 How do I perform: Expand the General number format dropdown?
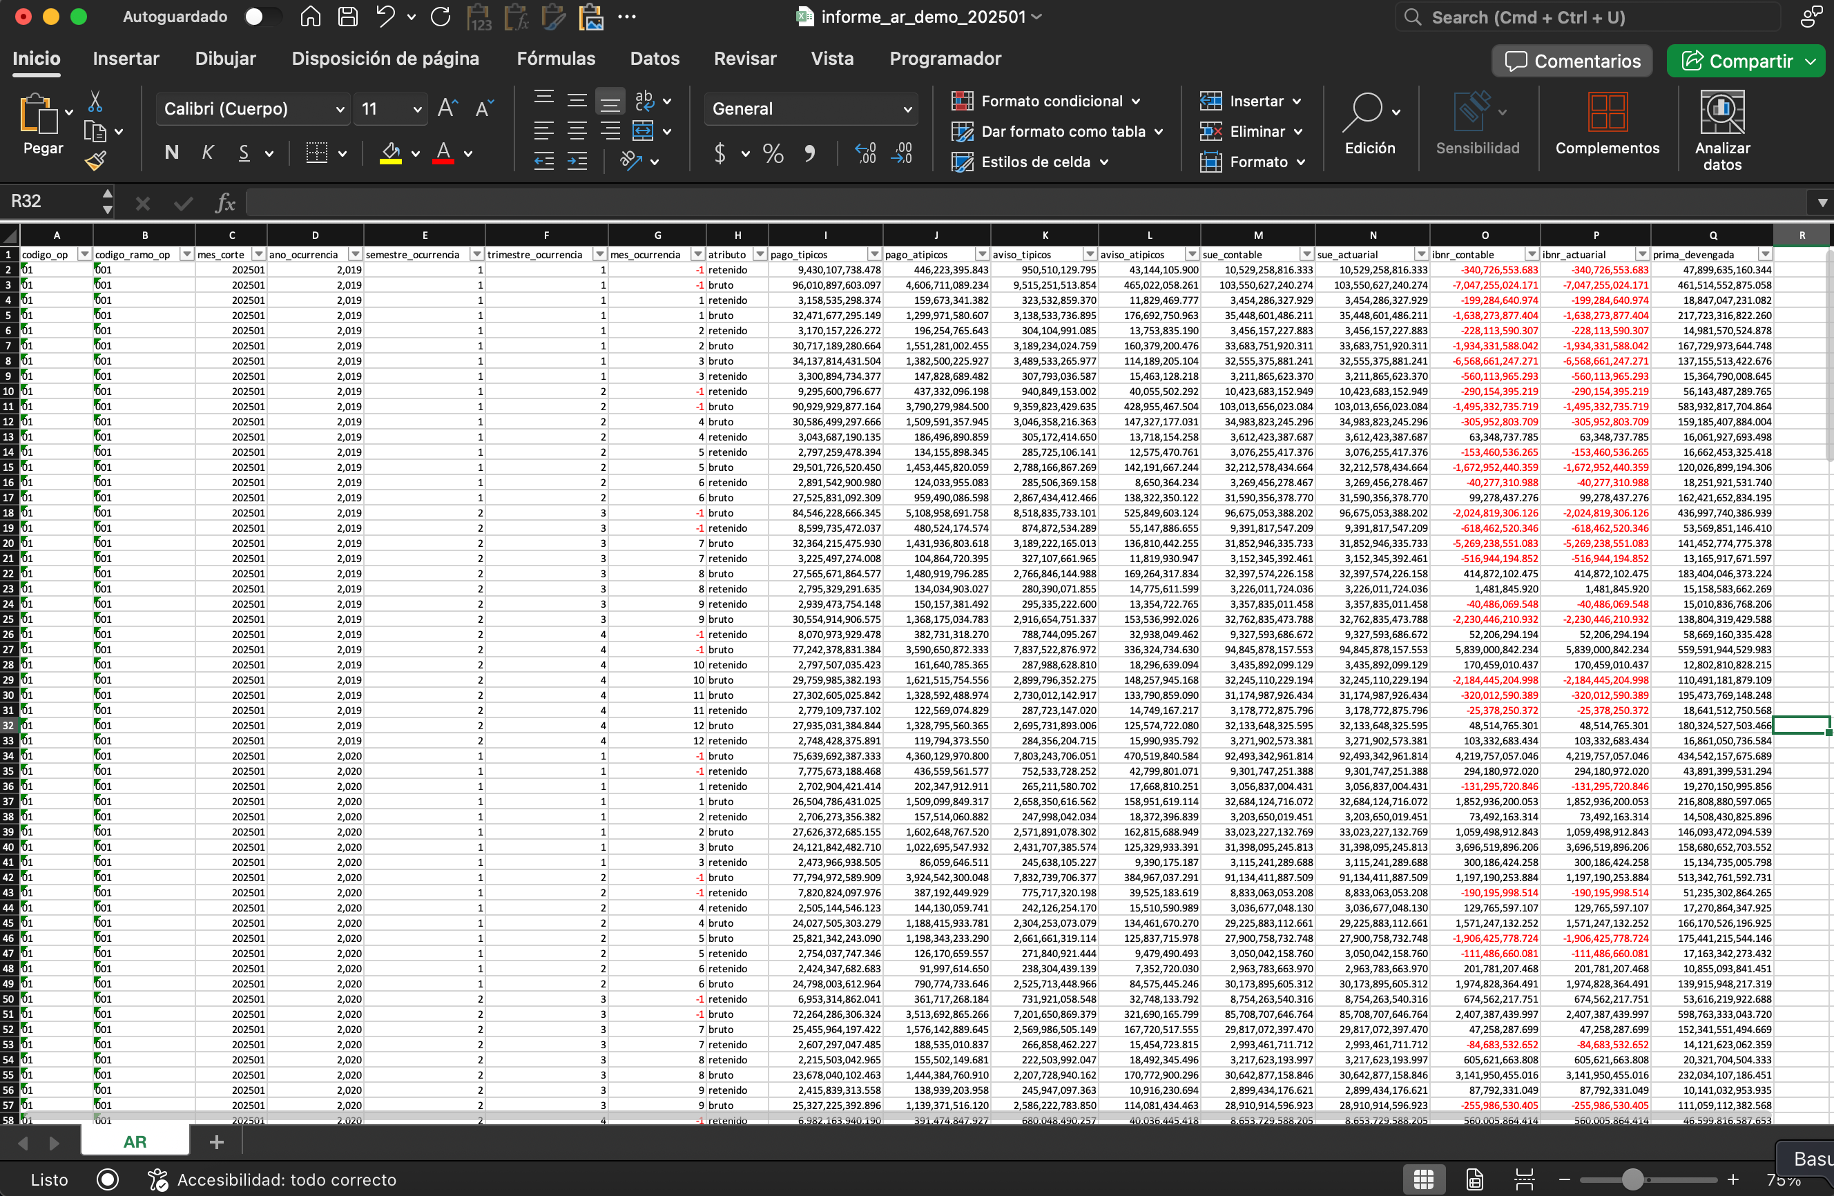click(x=908, y=109)
